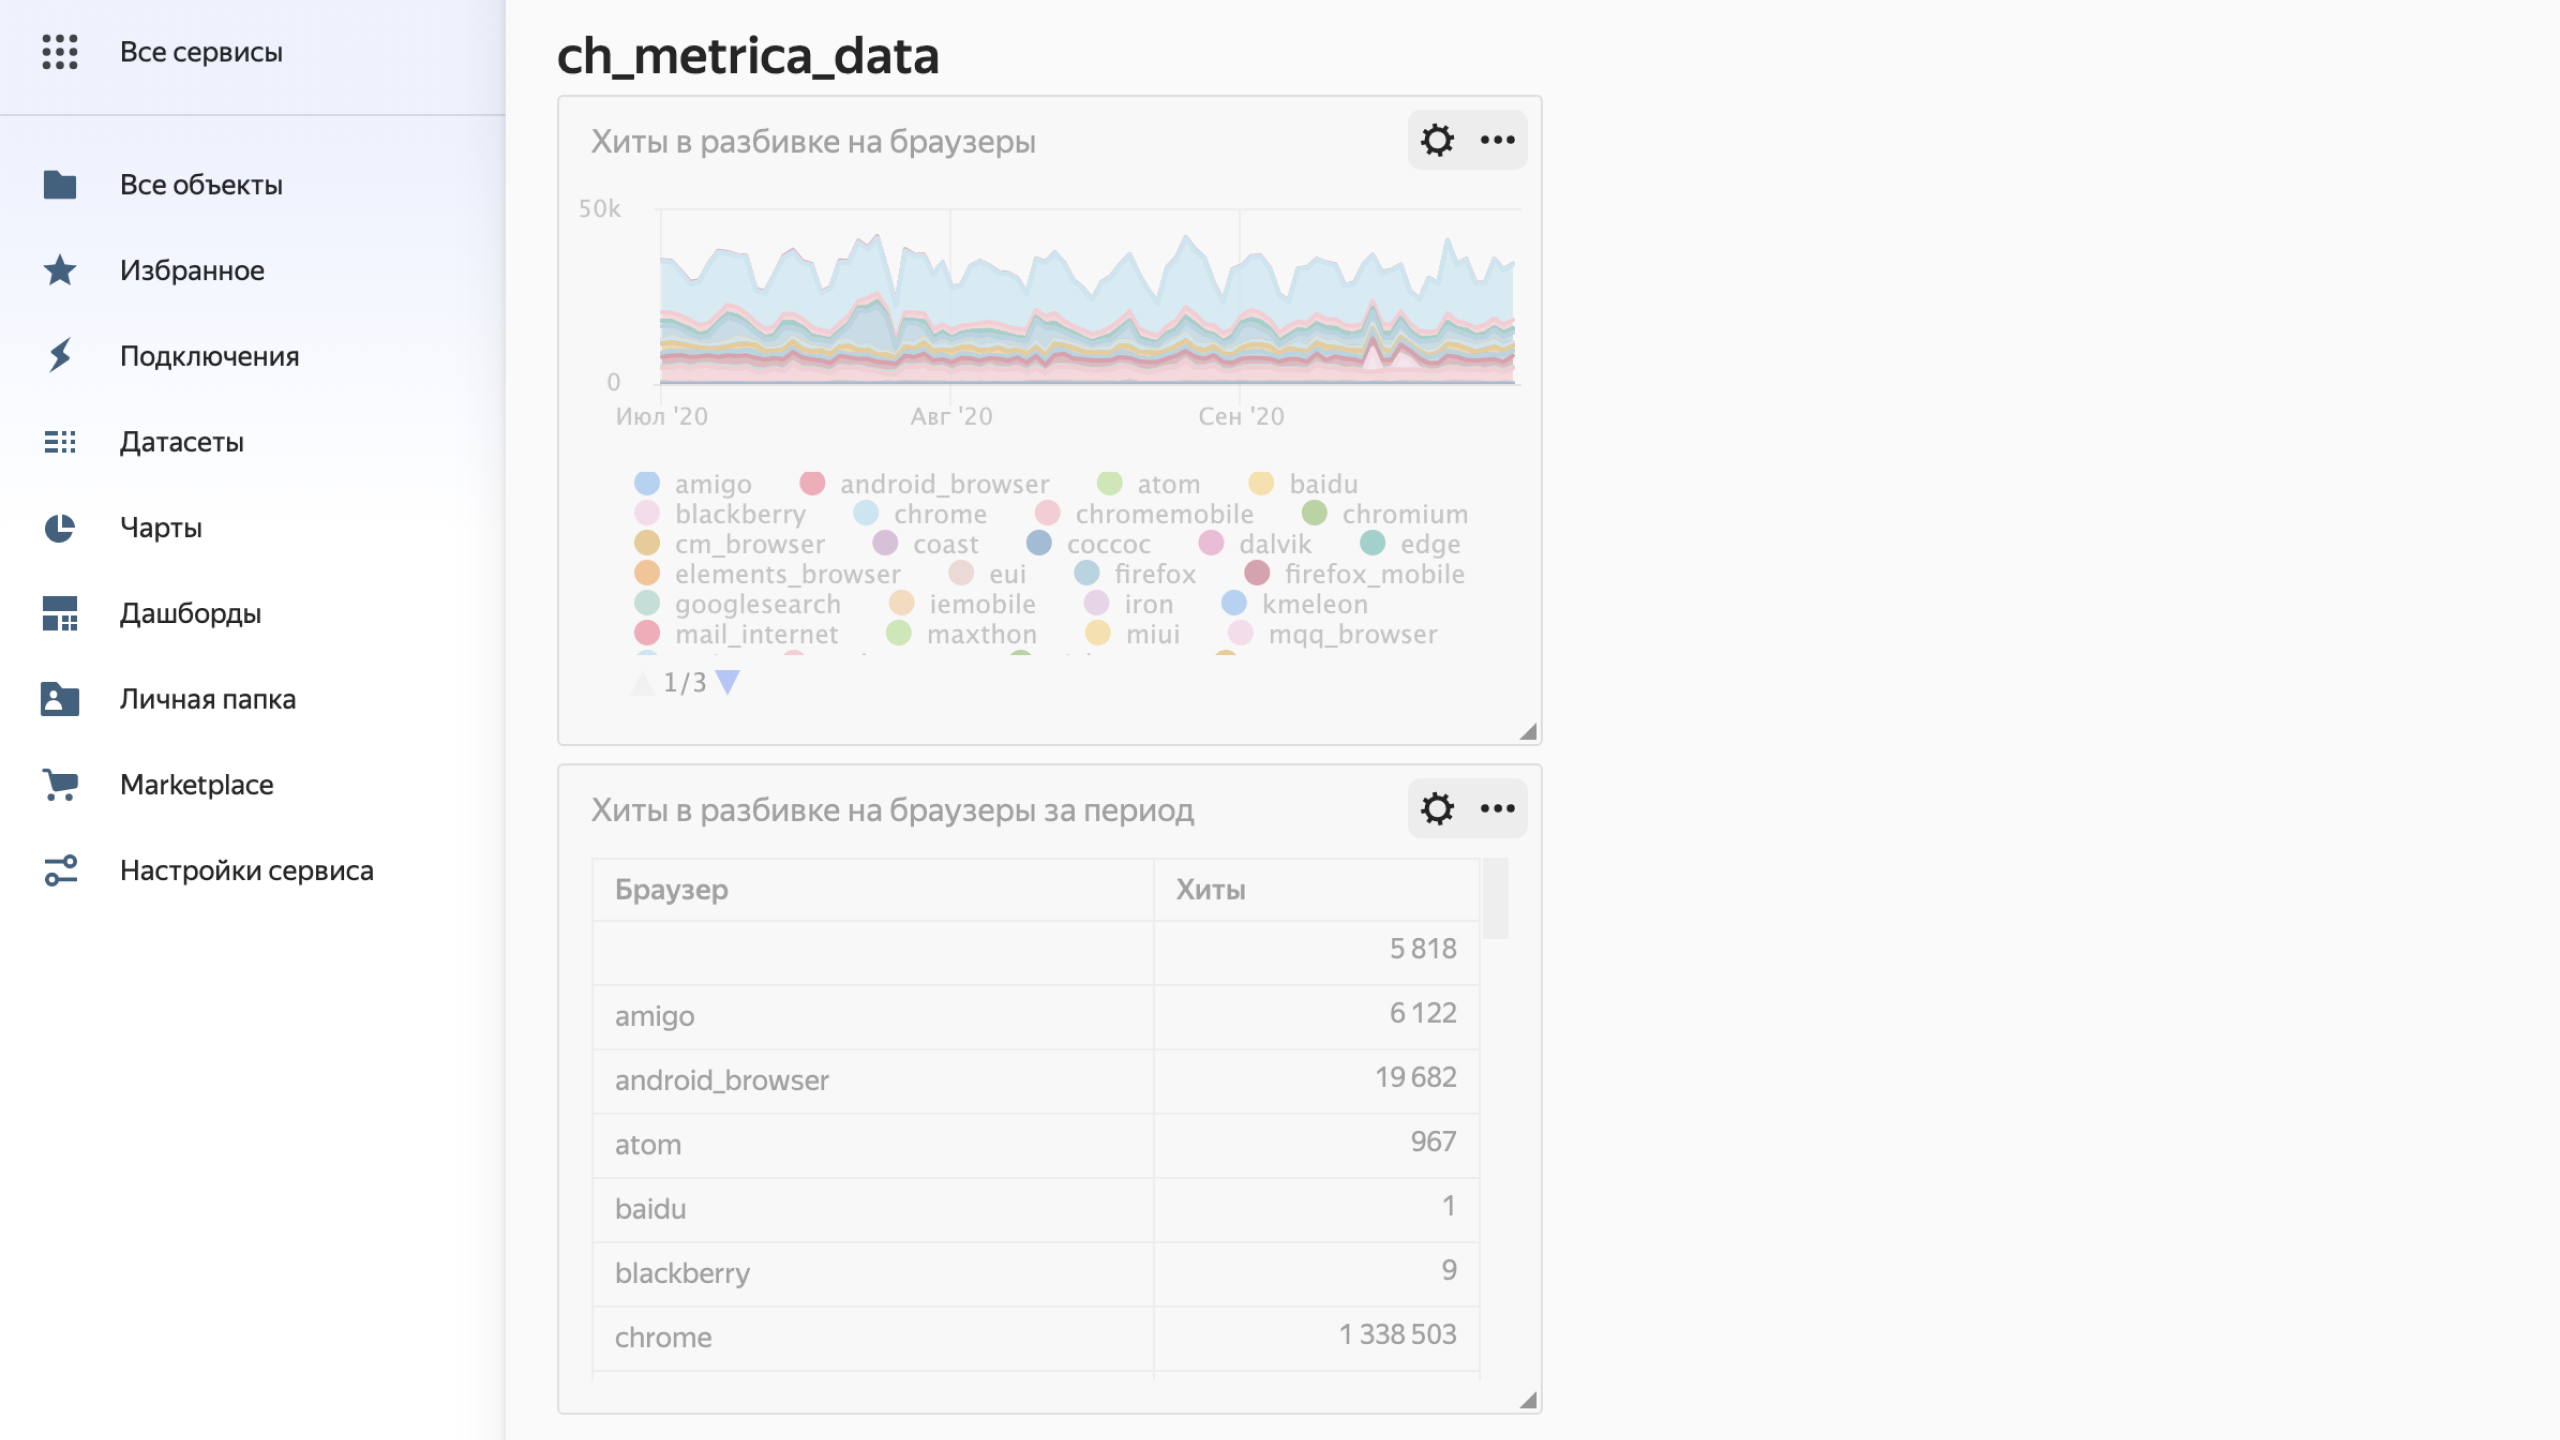Open Датасеты grid icon in sidebar
Screen dimensions: 2560x1440
pyautogui.click(x=60, y=440)
